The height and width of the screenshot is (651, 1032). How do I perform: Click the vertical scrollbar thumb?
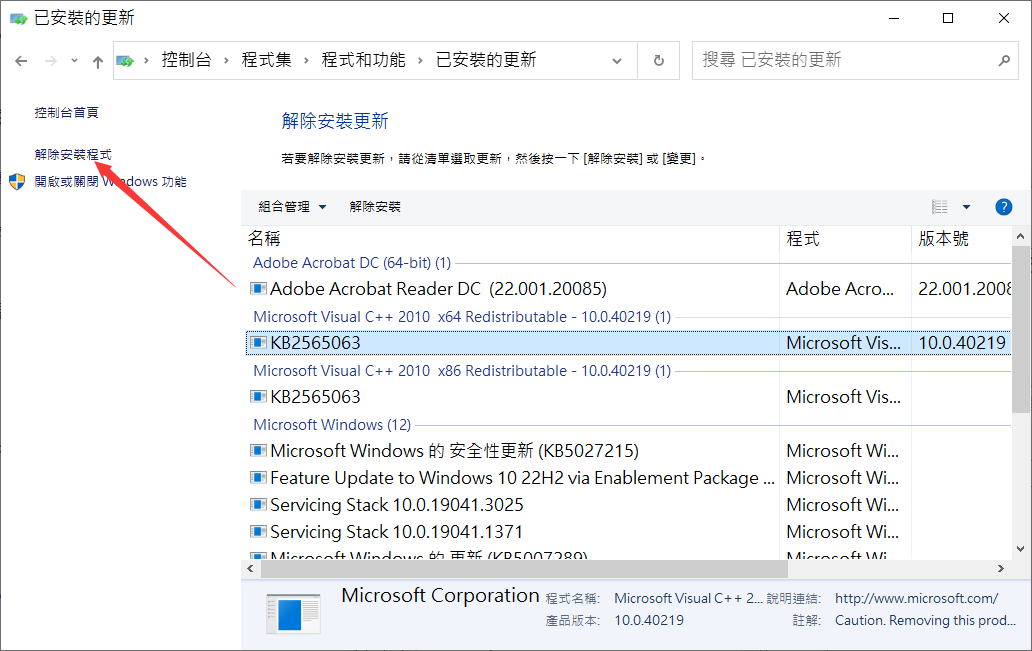(x=1021, y=329)
